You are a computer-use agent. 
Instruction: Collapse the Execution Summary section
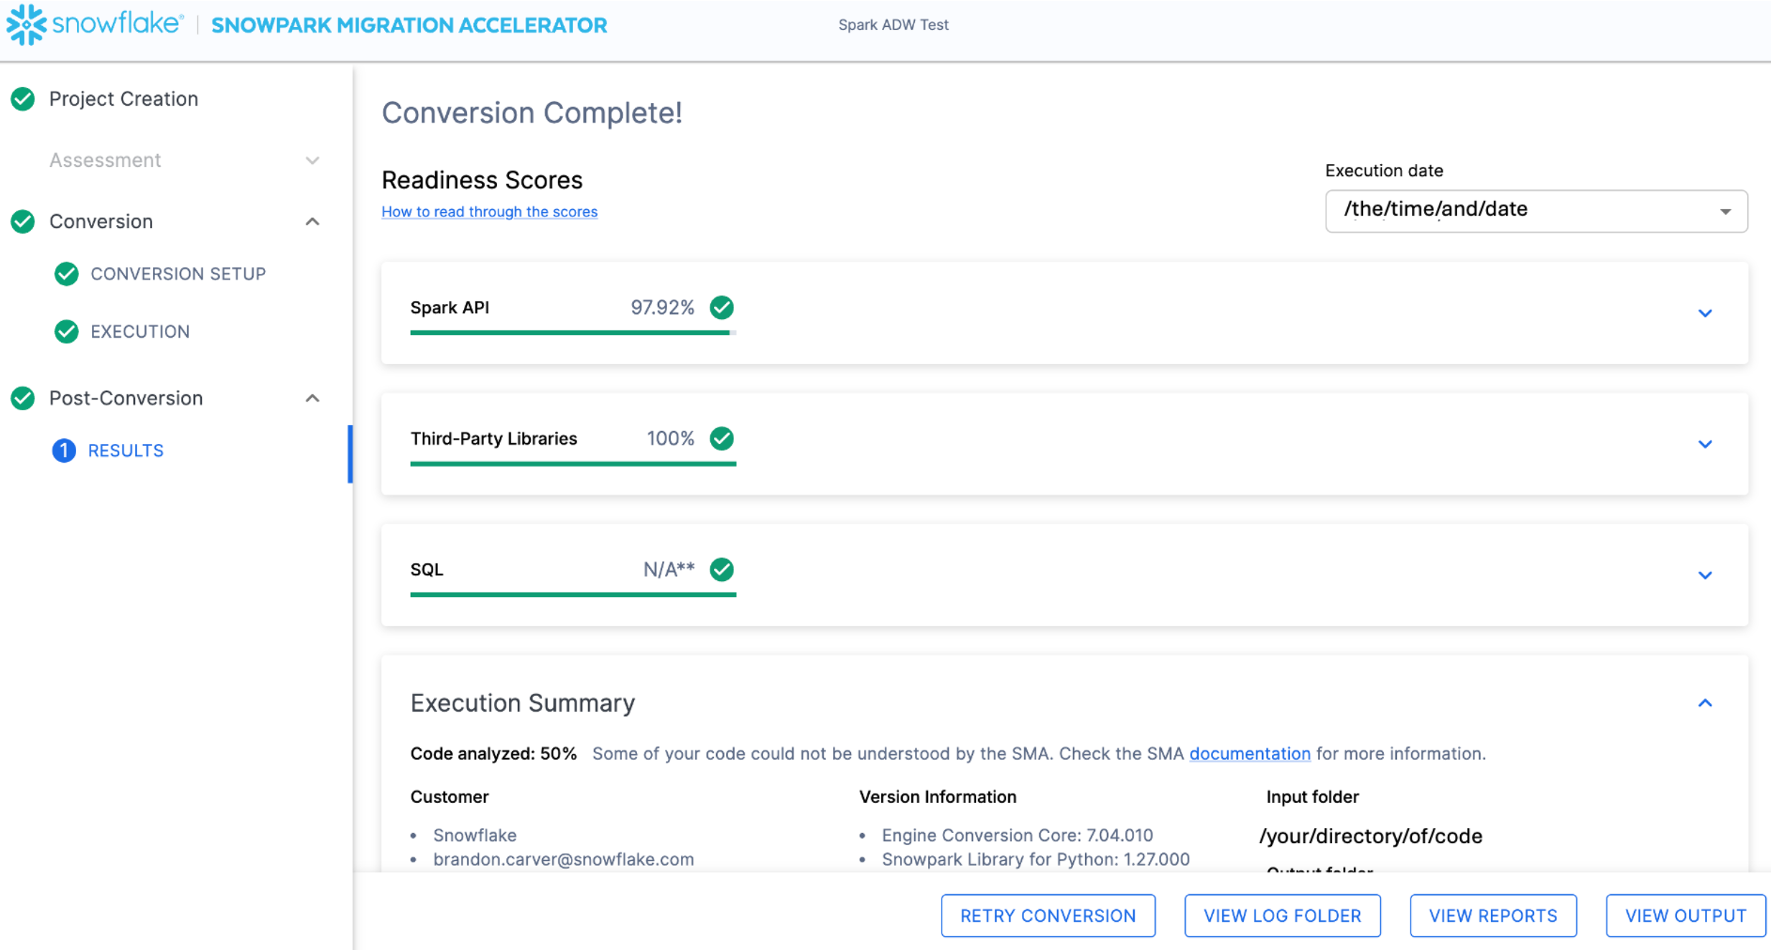[1705, 703]
